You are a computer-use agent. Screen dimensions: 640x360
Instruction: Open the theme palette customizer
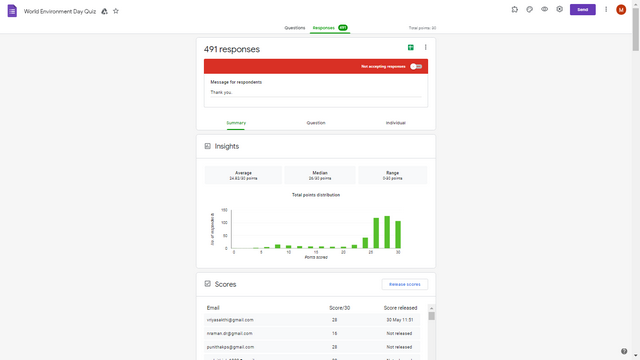529,9
